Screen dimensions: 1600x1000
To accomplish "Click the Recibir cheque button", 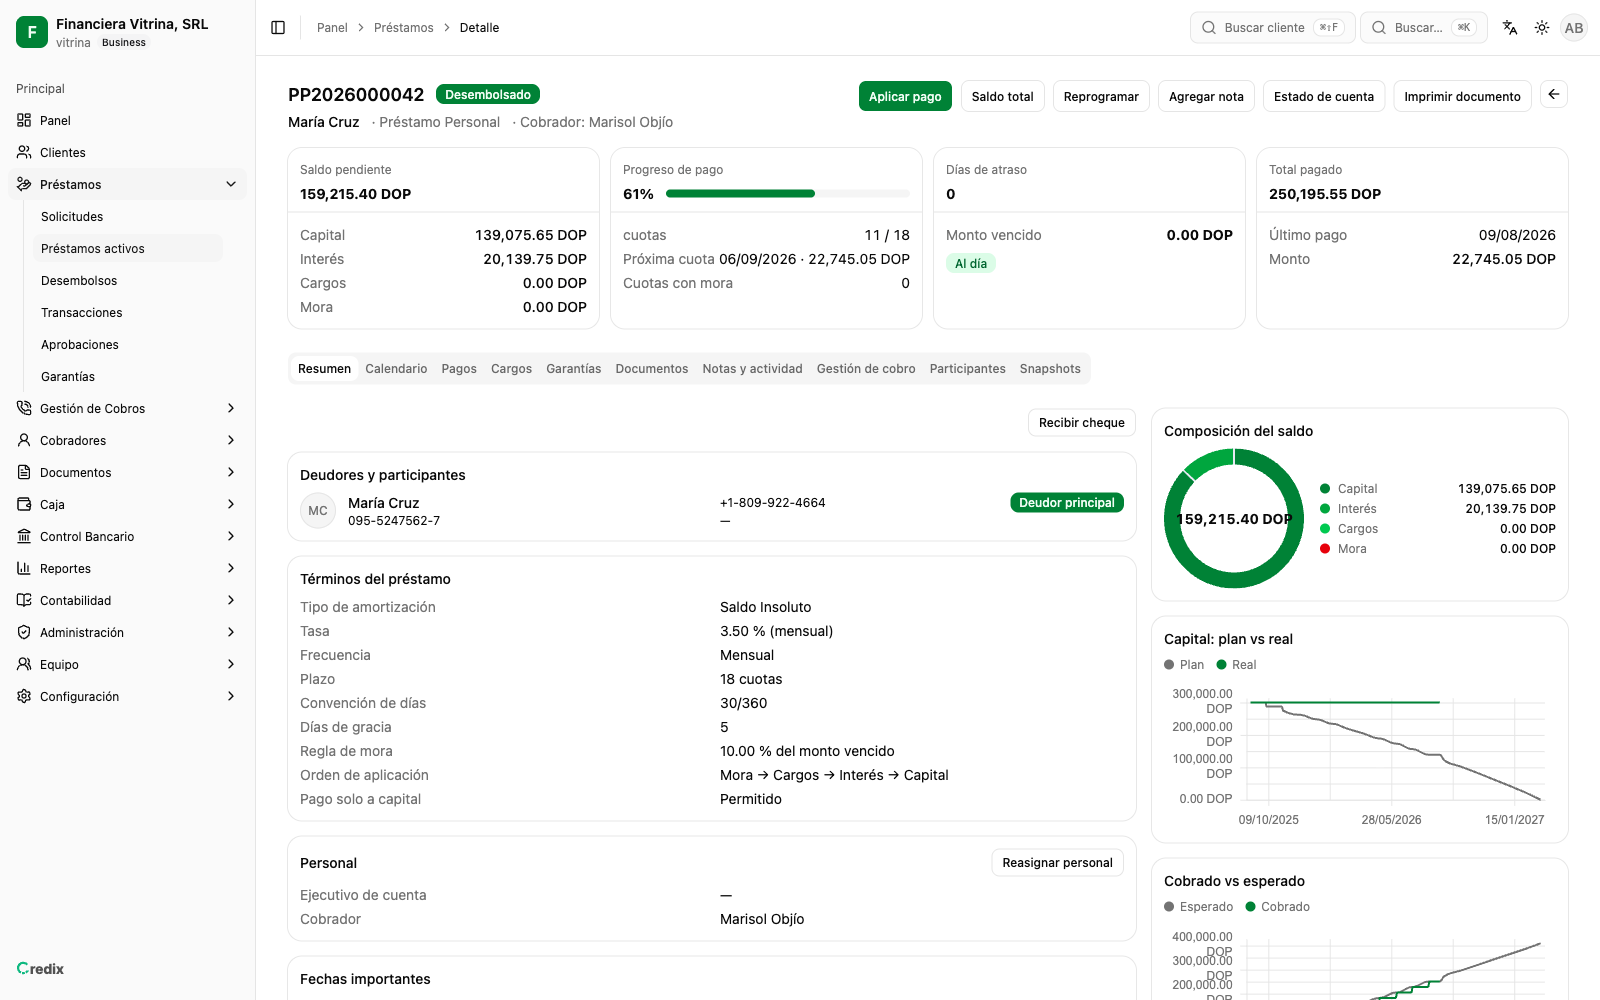I will (x=1082, y=422).
